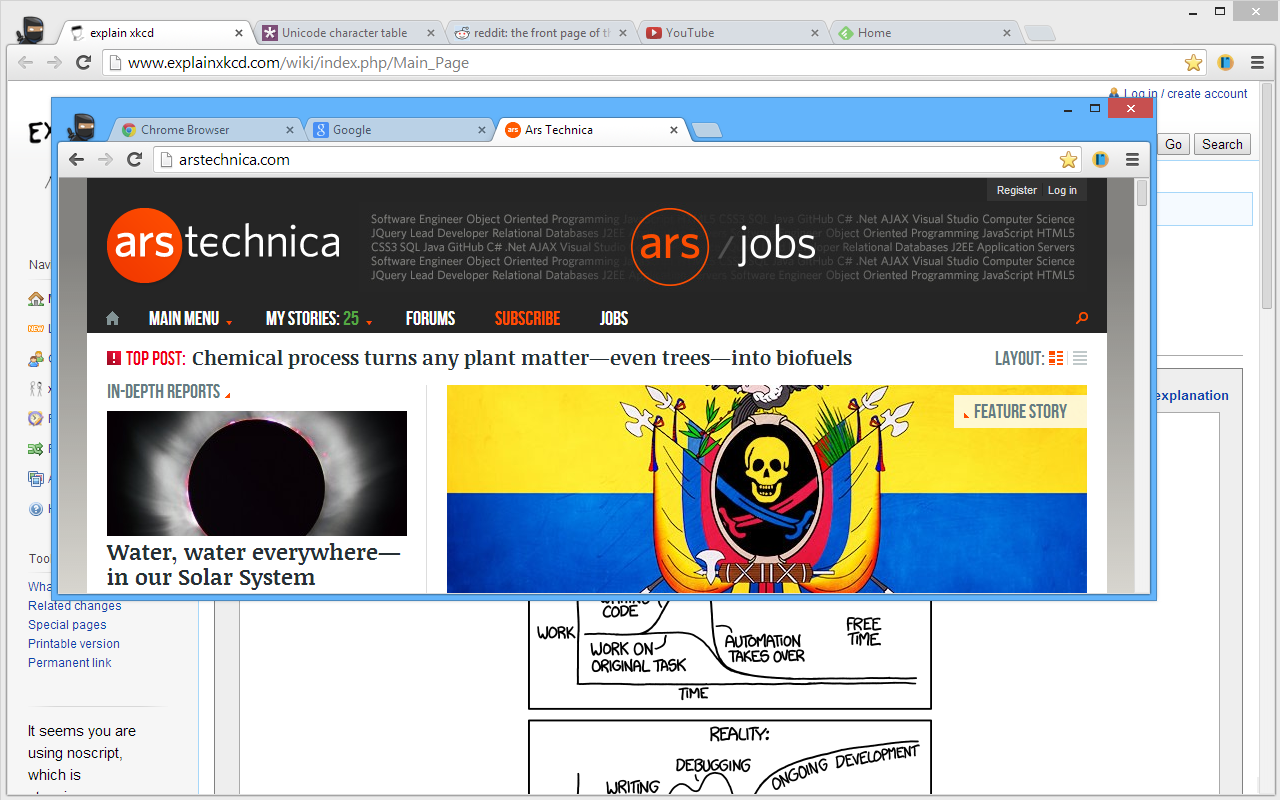Click the forward arrow in the Ars Technica window

coord(105,160)
